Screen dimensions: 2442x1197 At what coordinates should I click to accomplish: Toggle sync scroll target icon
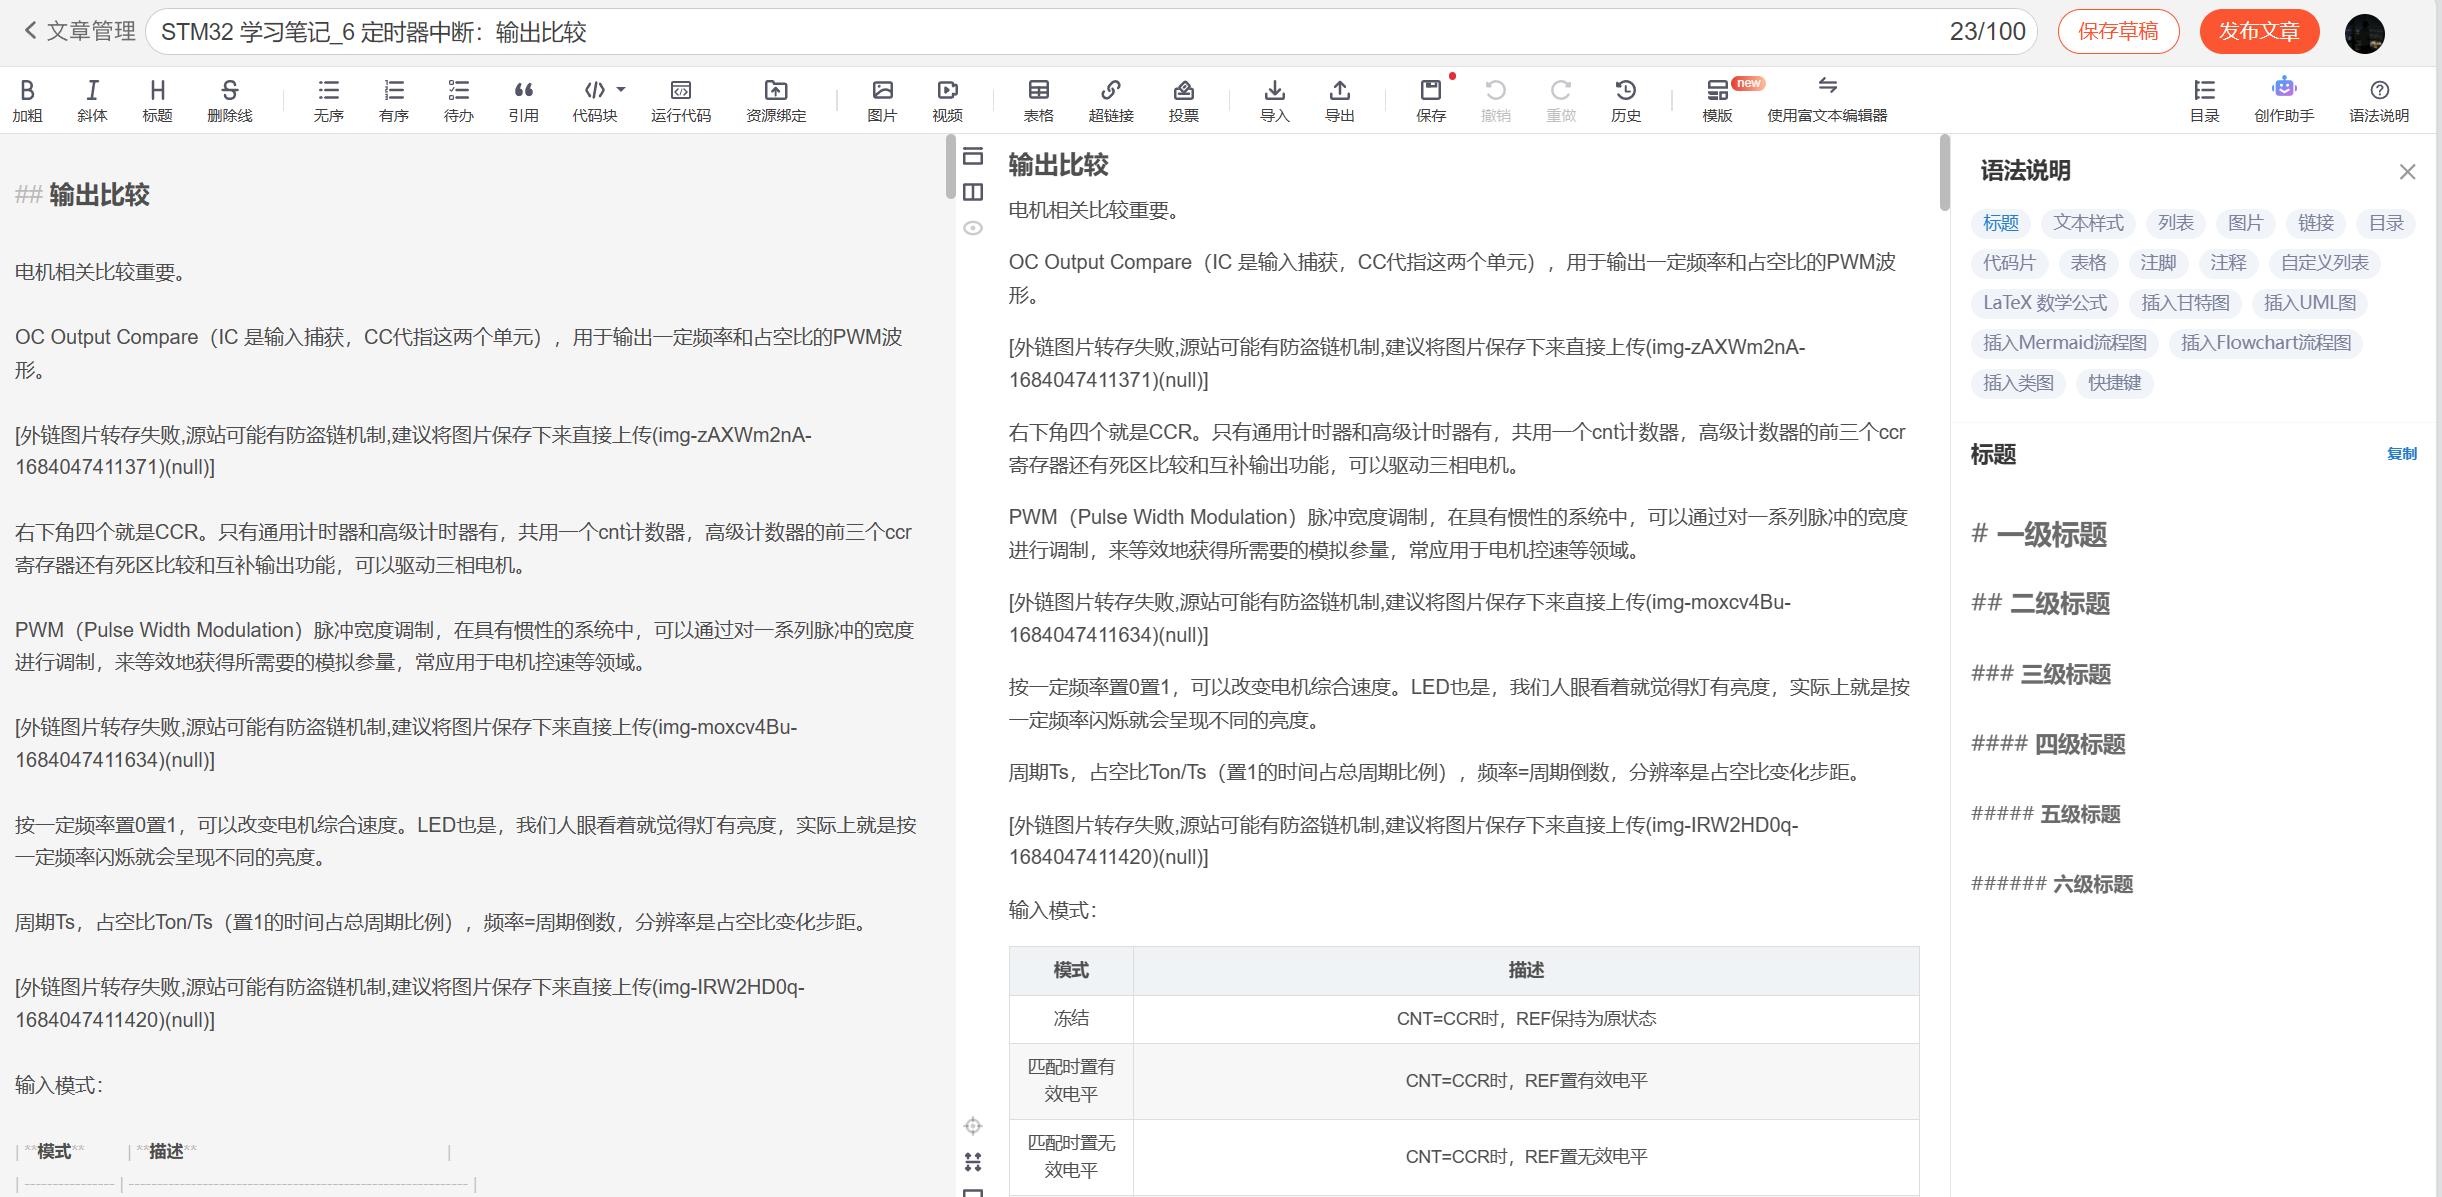973,1126
